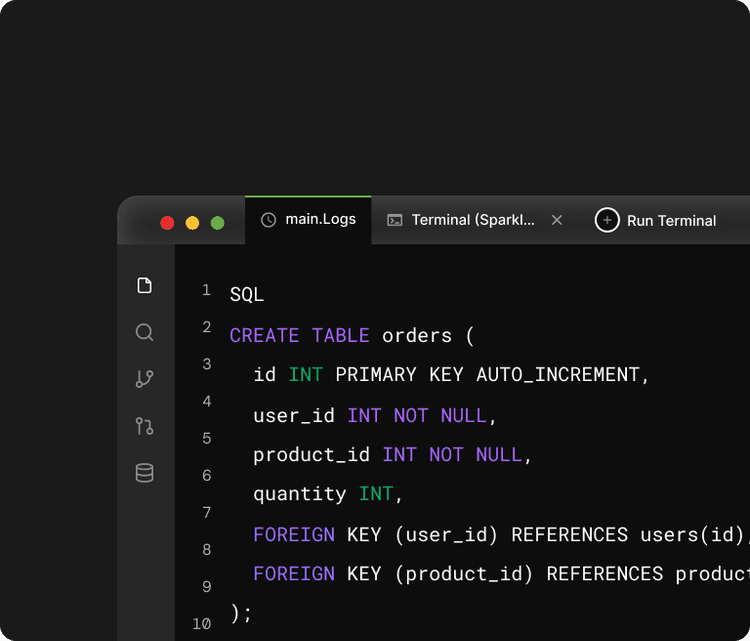Open the file explorer sidebar icon

point(144,286)
